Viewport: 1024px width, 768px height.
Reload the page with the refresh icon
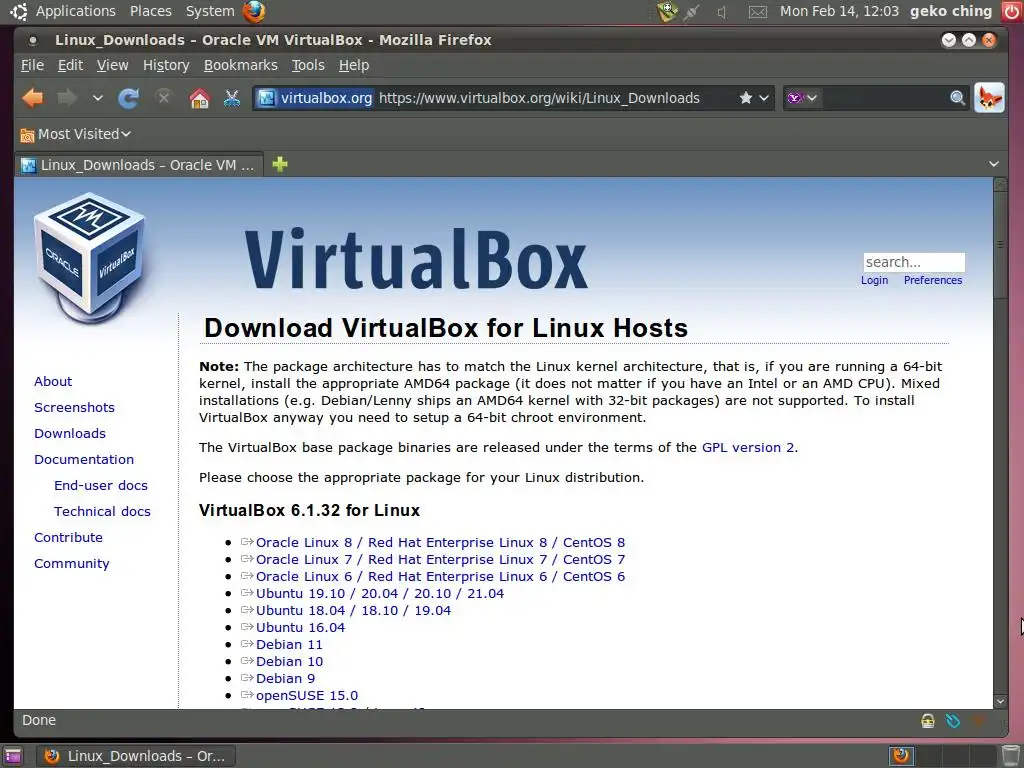click(129, 98)
